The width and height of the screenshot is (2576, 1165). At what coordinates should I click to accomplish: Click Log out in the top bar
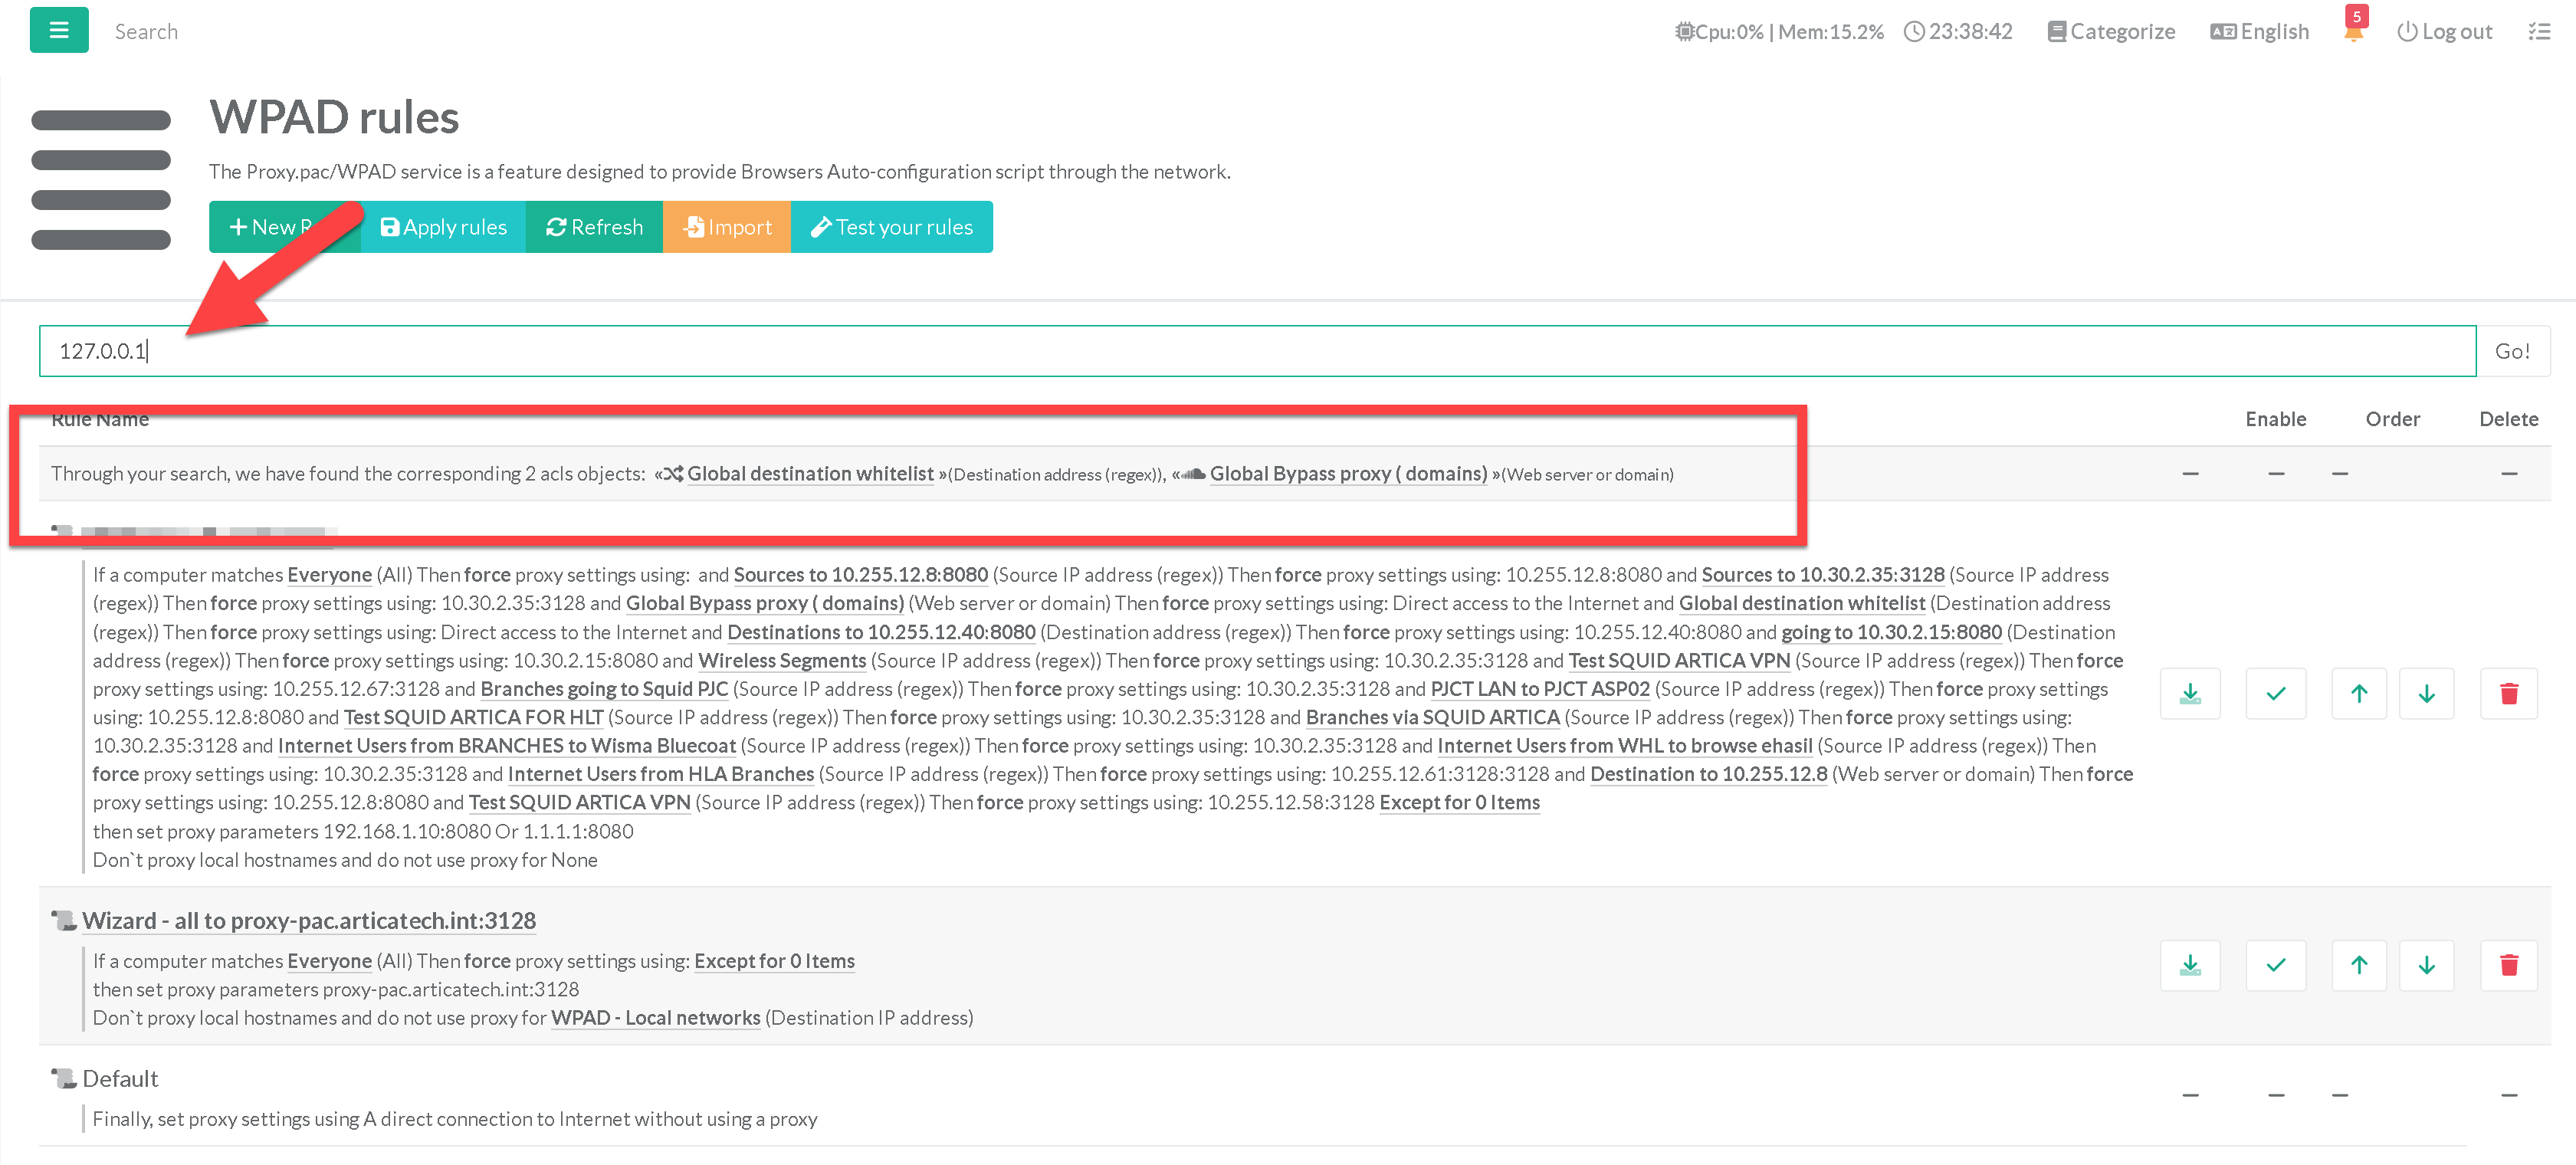coord(2444,31)
